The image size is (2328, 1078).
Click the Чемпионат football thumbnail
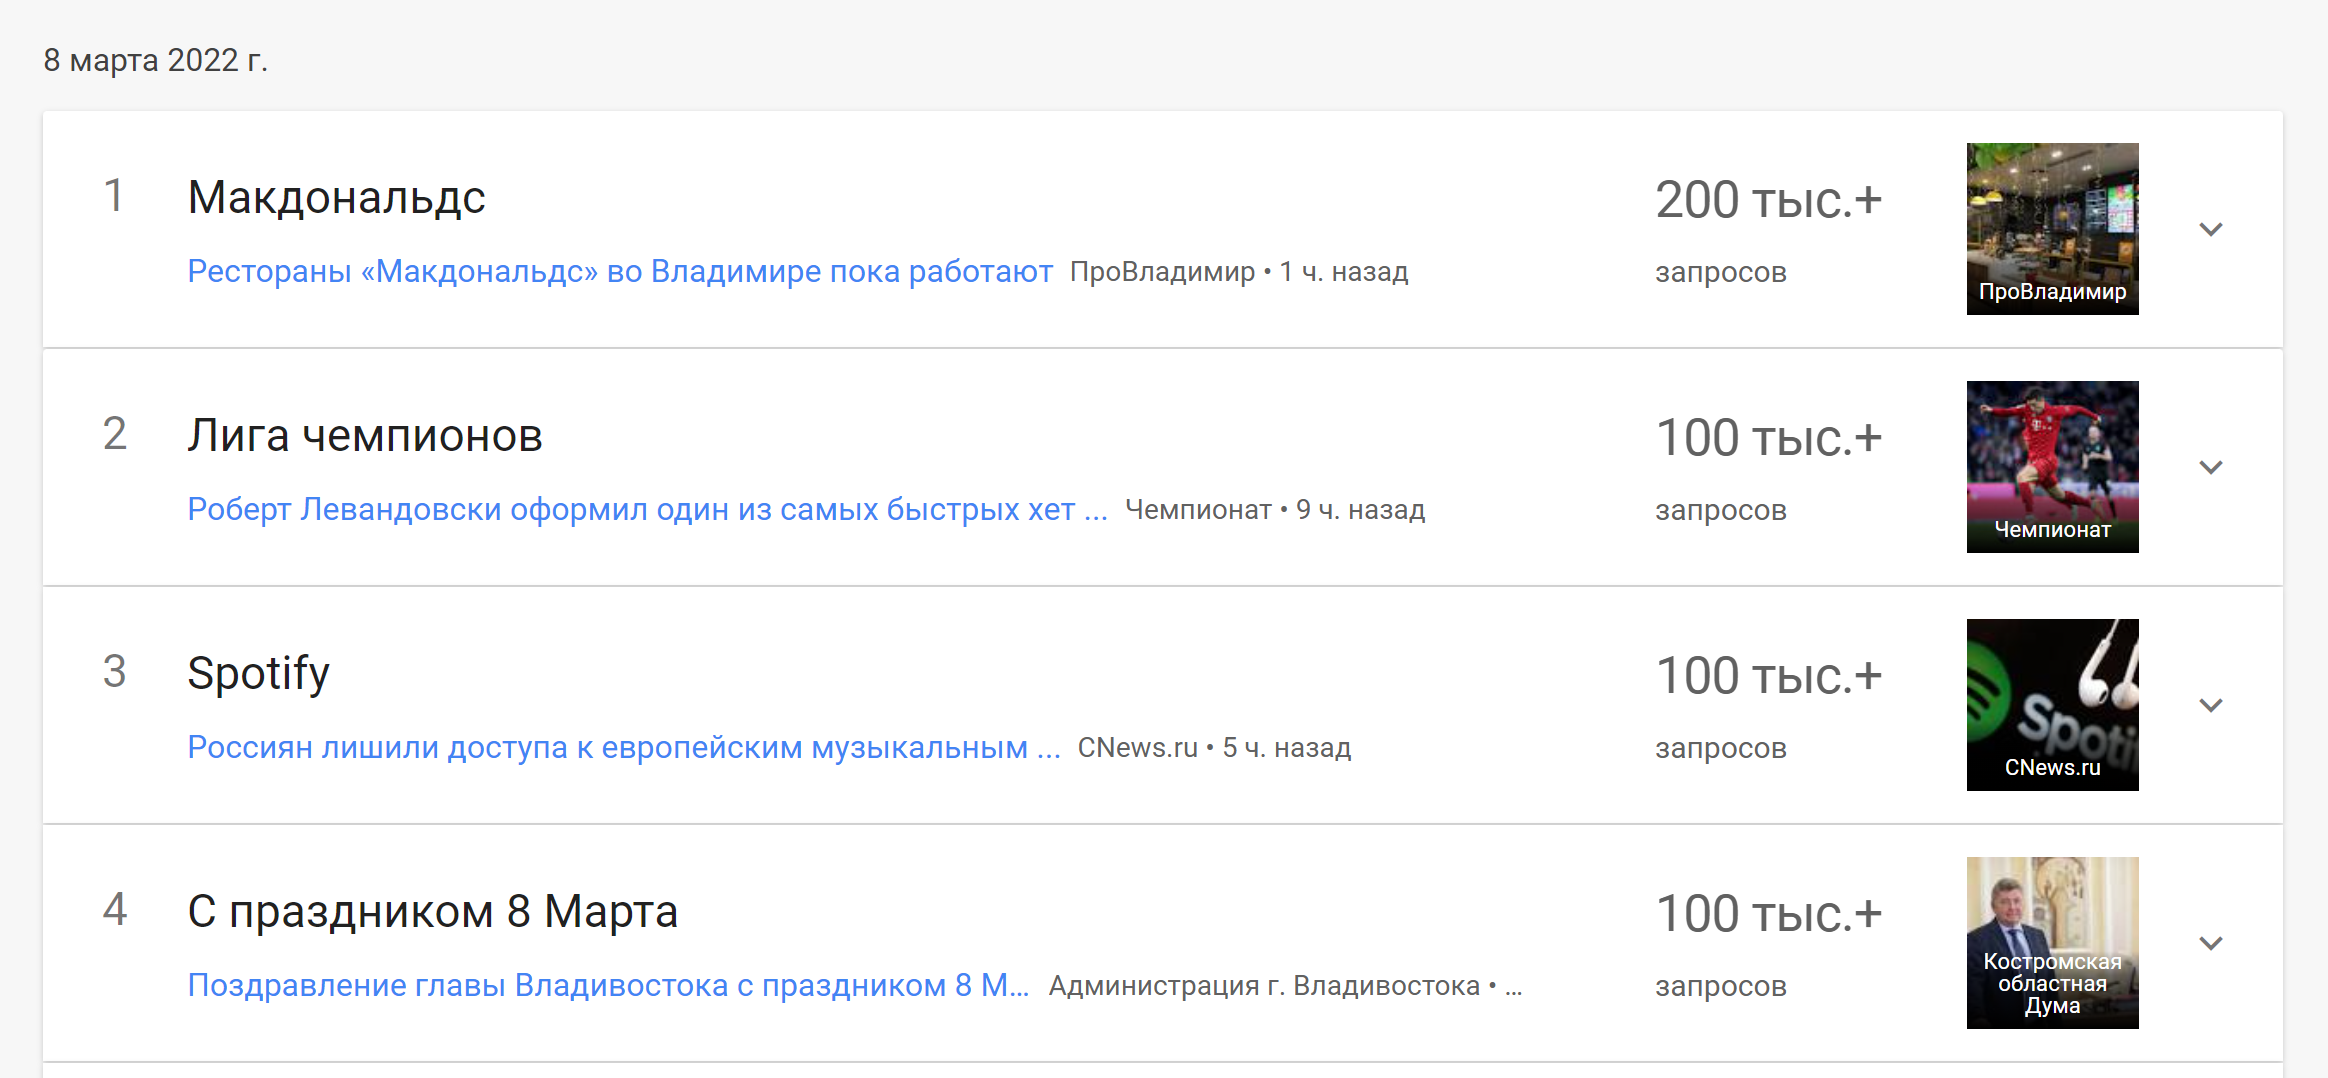(x=2052, y=467)
